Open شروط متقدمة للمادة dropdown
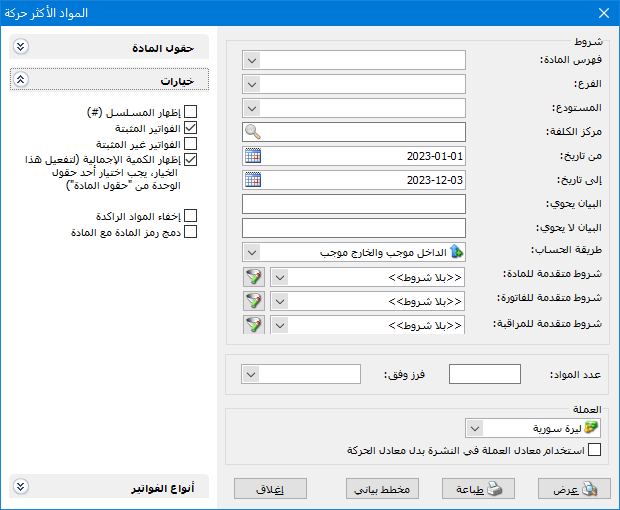 pyautogui.click(x=280, y=278)
